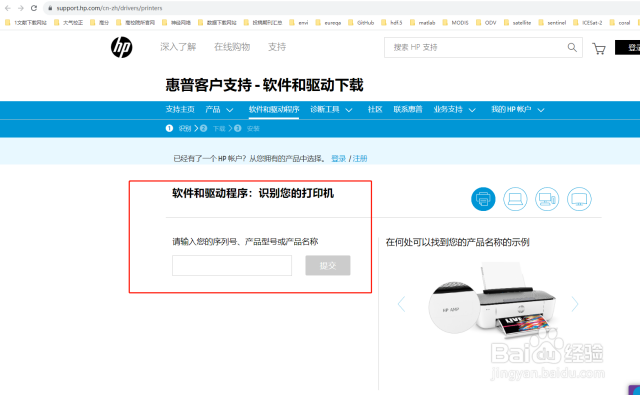Open the ICESat-2 bookmark folder
This screenshot has width=640, height=395.
point(588,23)
